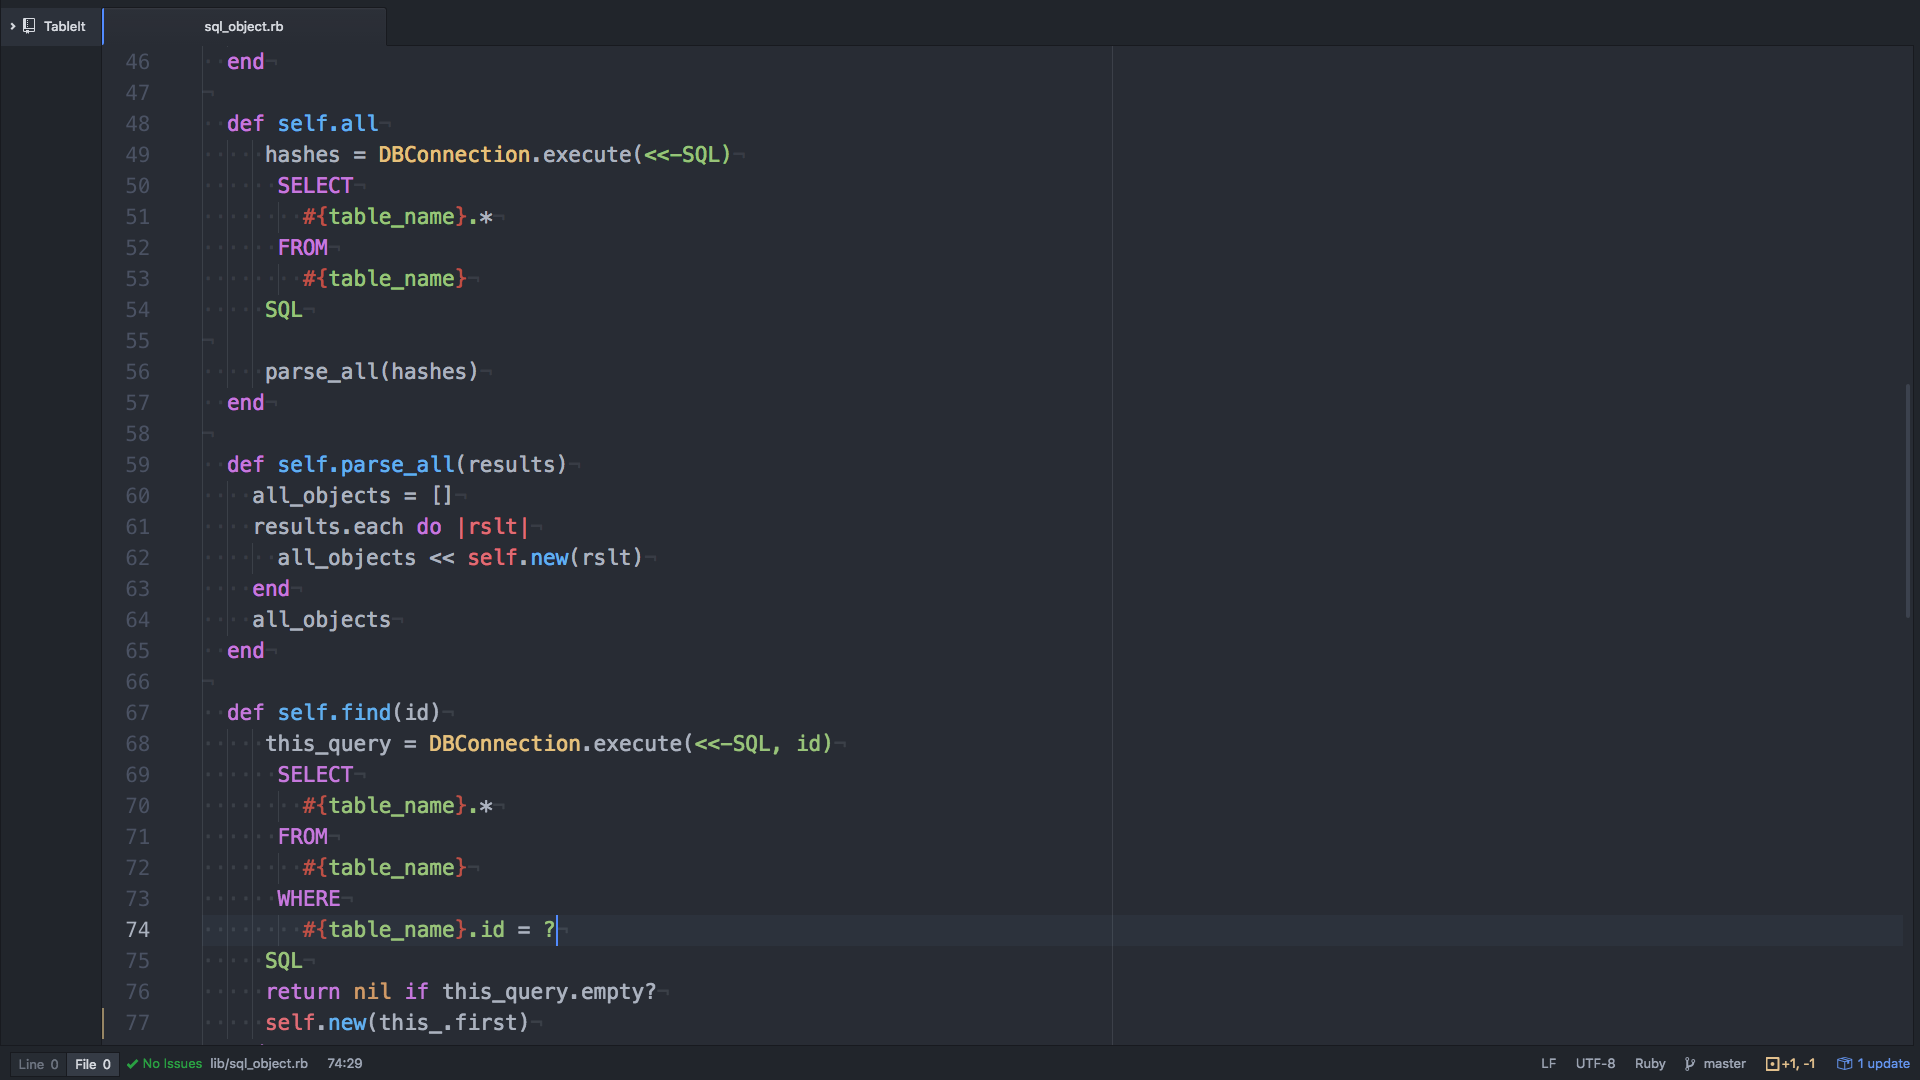
Task: Click line number 59 in gutter
Action: (137, 465)
